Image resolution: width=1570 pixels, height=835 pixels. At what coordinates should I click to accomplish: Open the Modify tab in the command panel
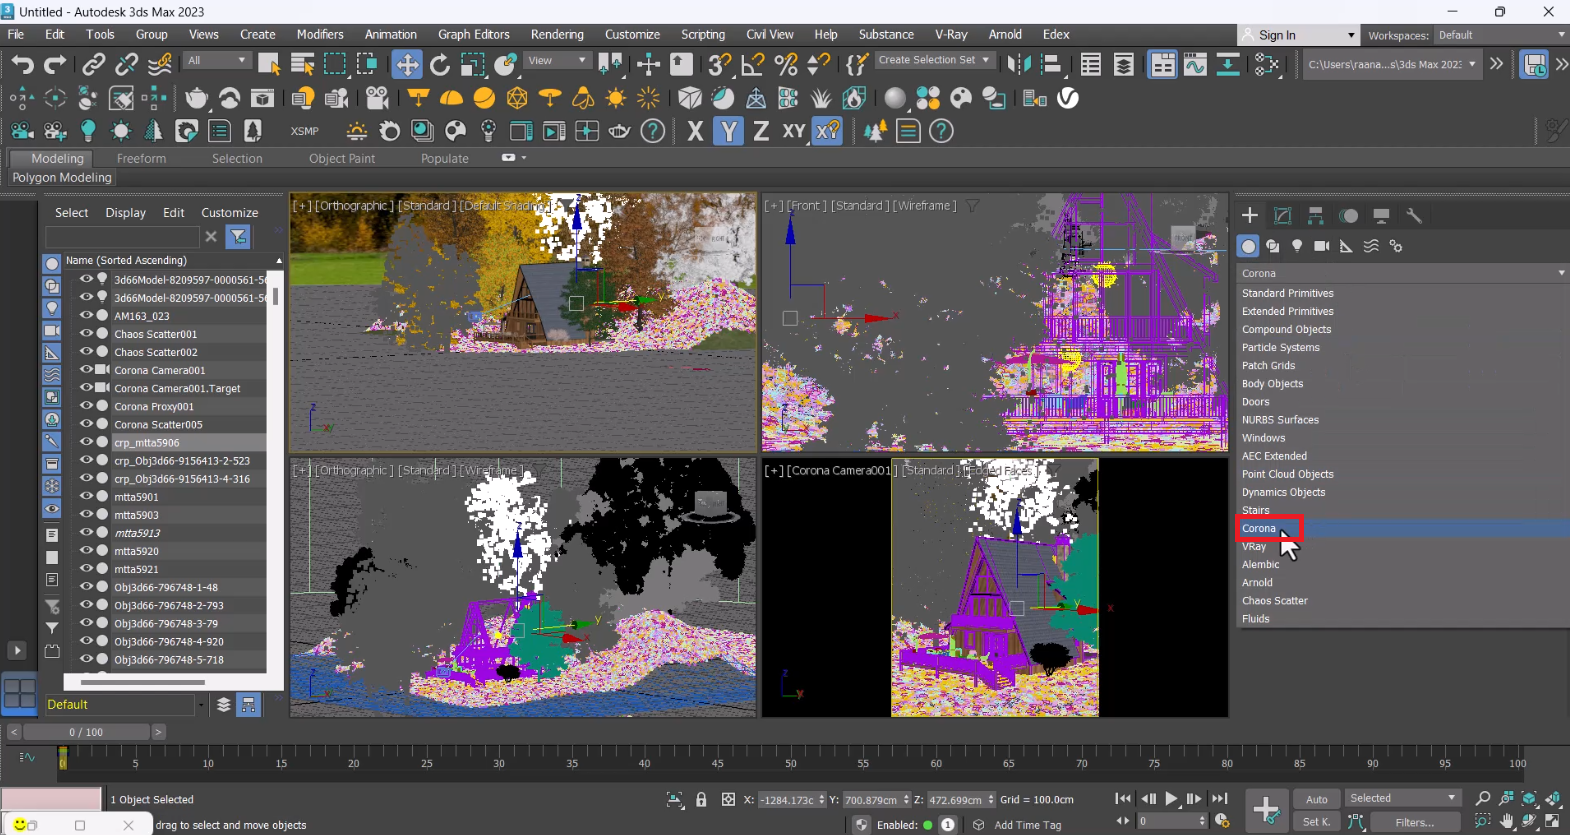coord(1283,216)
